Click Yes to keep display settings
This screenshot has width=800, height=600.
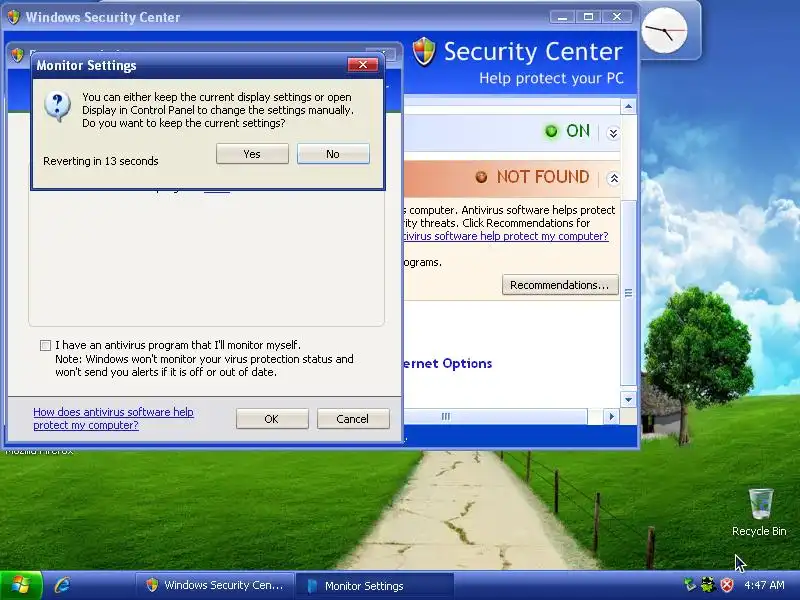tap(252, 154)
